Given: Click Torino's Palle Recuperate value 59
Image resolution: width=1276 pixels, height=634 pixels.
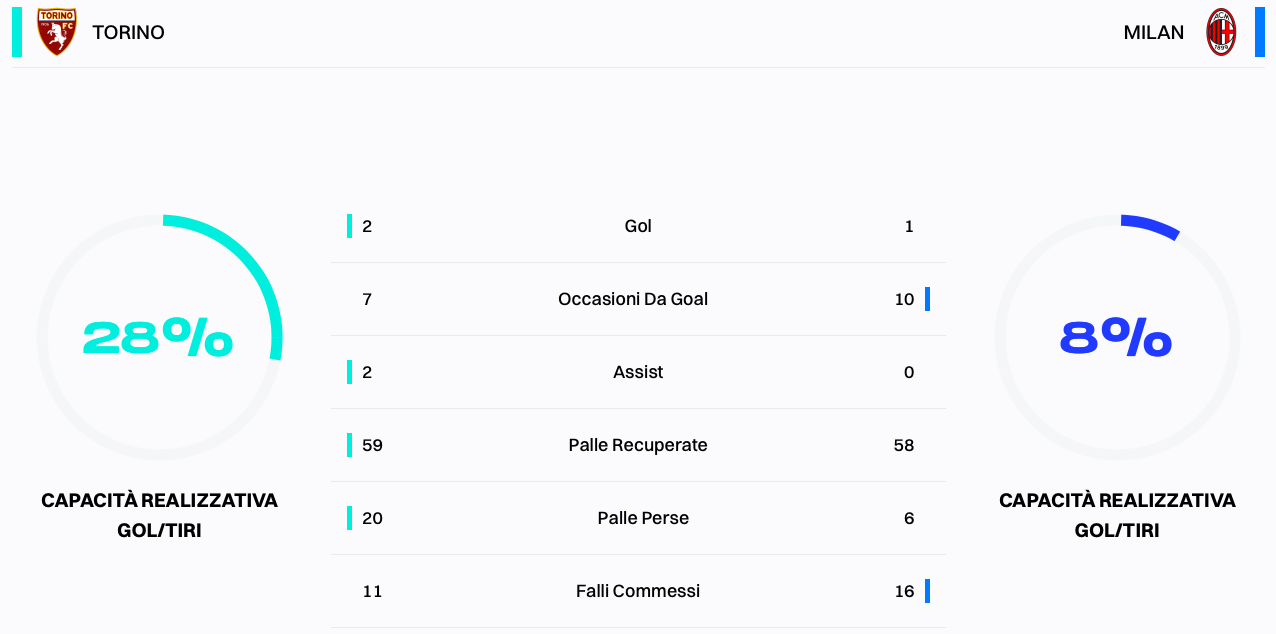Looking at the screenshot, I should 372,445.
